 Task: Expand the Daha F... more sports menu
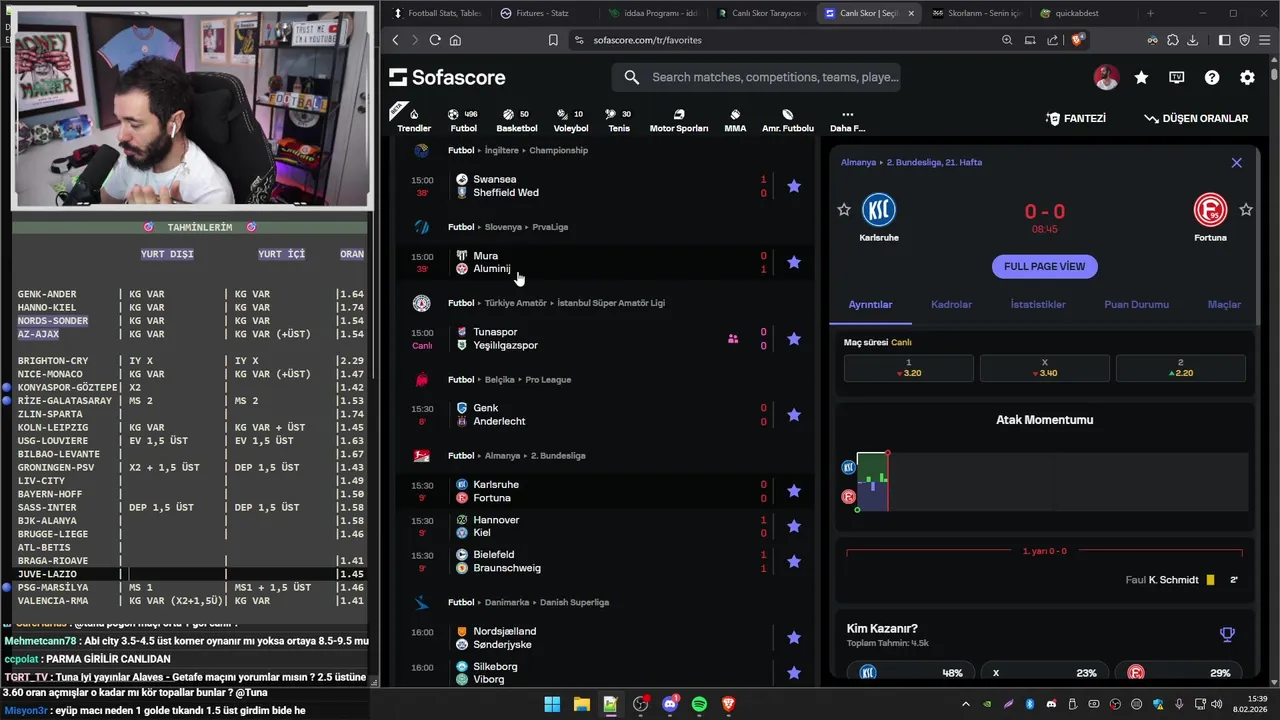847,120
